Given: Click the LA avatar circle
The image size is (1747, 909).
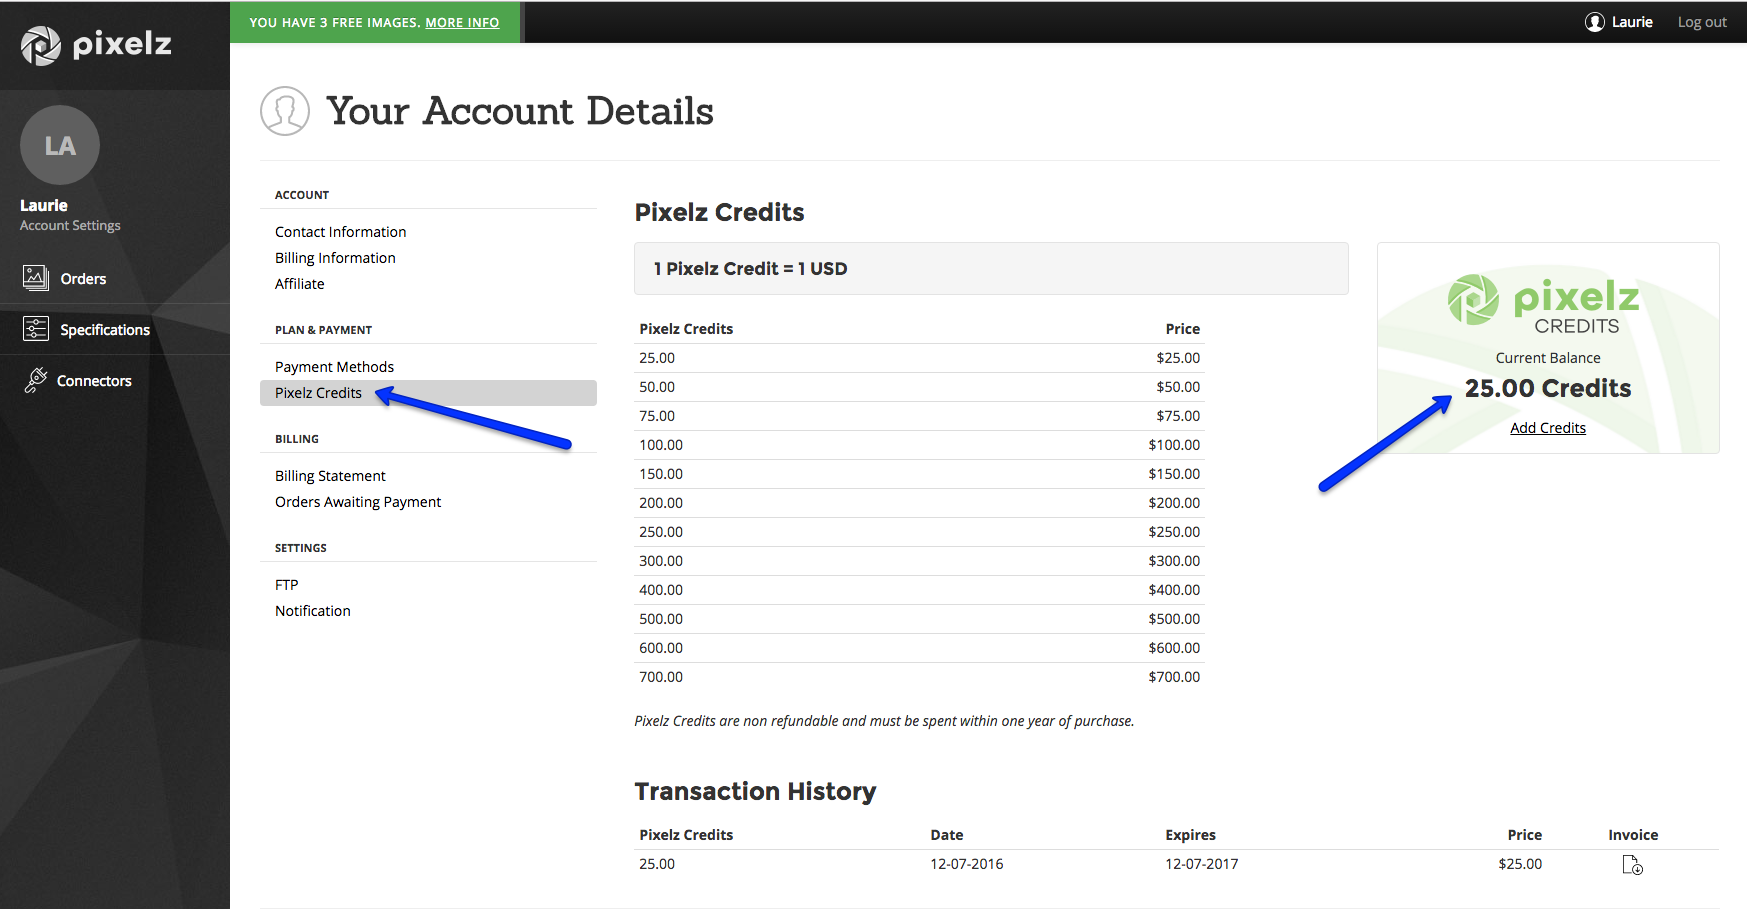Looking at the screenshot, I should [60, 145].
